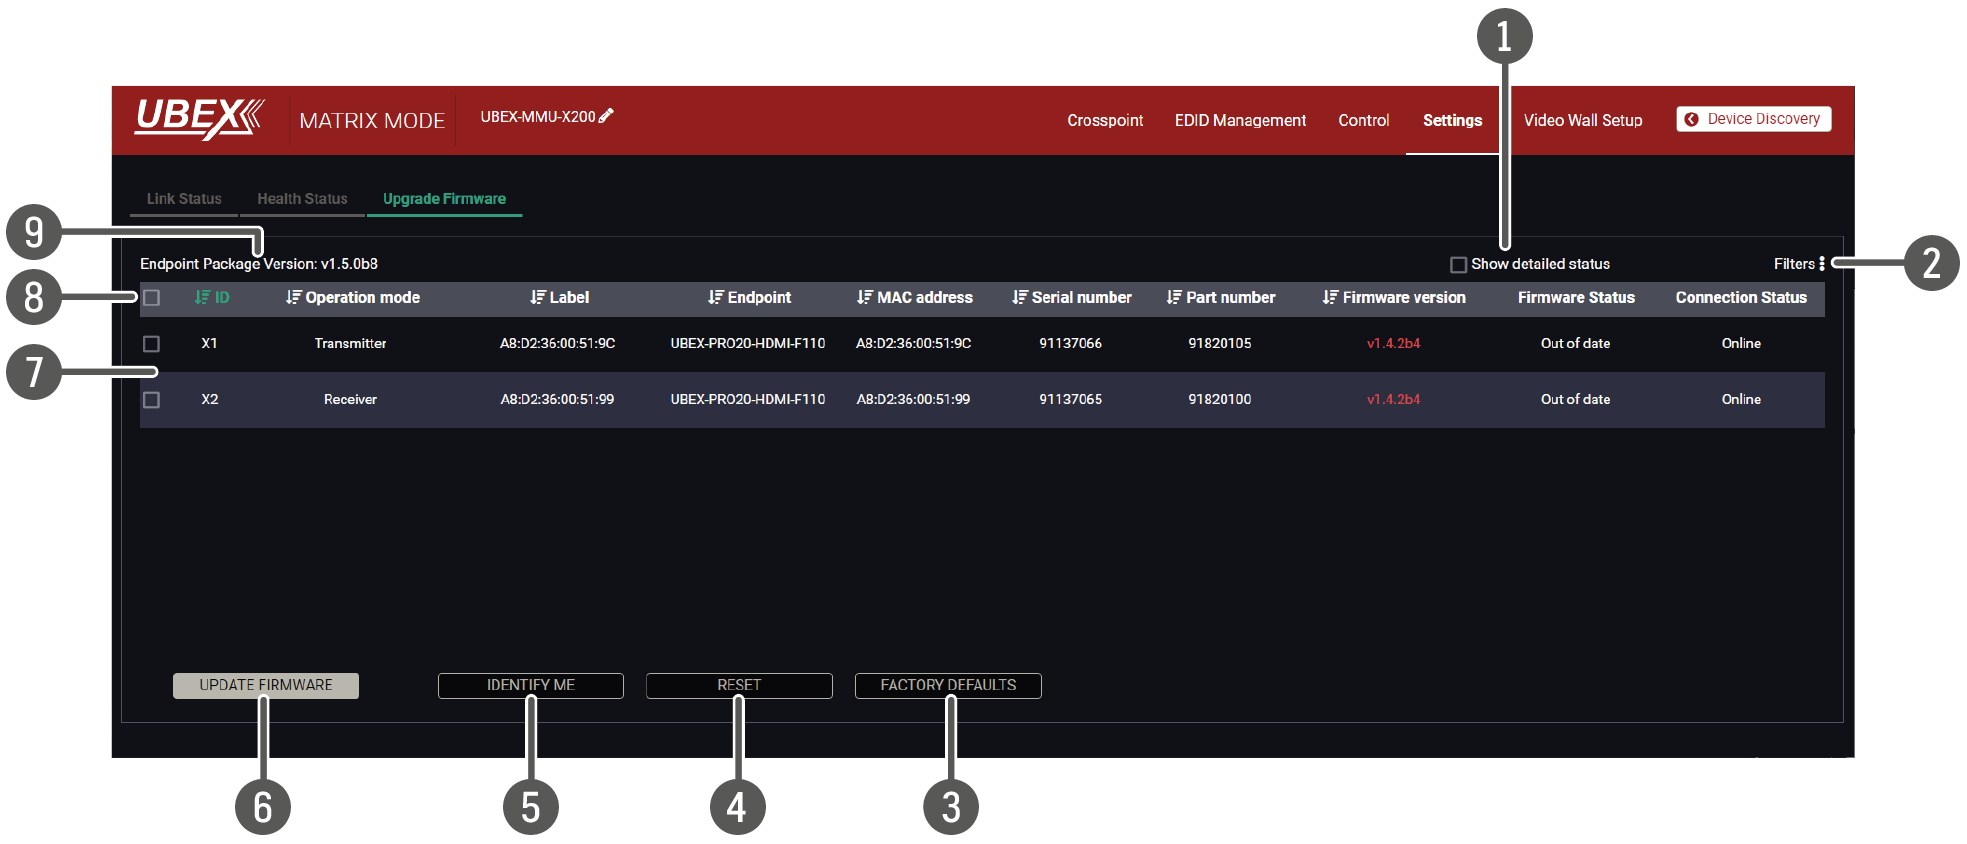Screen dimensions: 1967x844
Task: Sort by Endpoint column header
Action: (x=749, y=298)
